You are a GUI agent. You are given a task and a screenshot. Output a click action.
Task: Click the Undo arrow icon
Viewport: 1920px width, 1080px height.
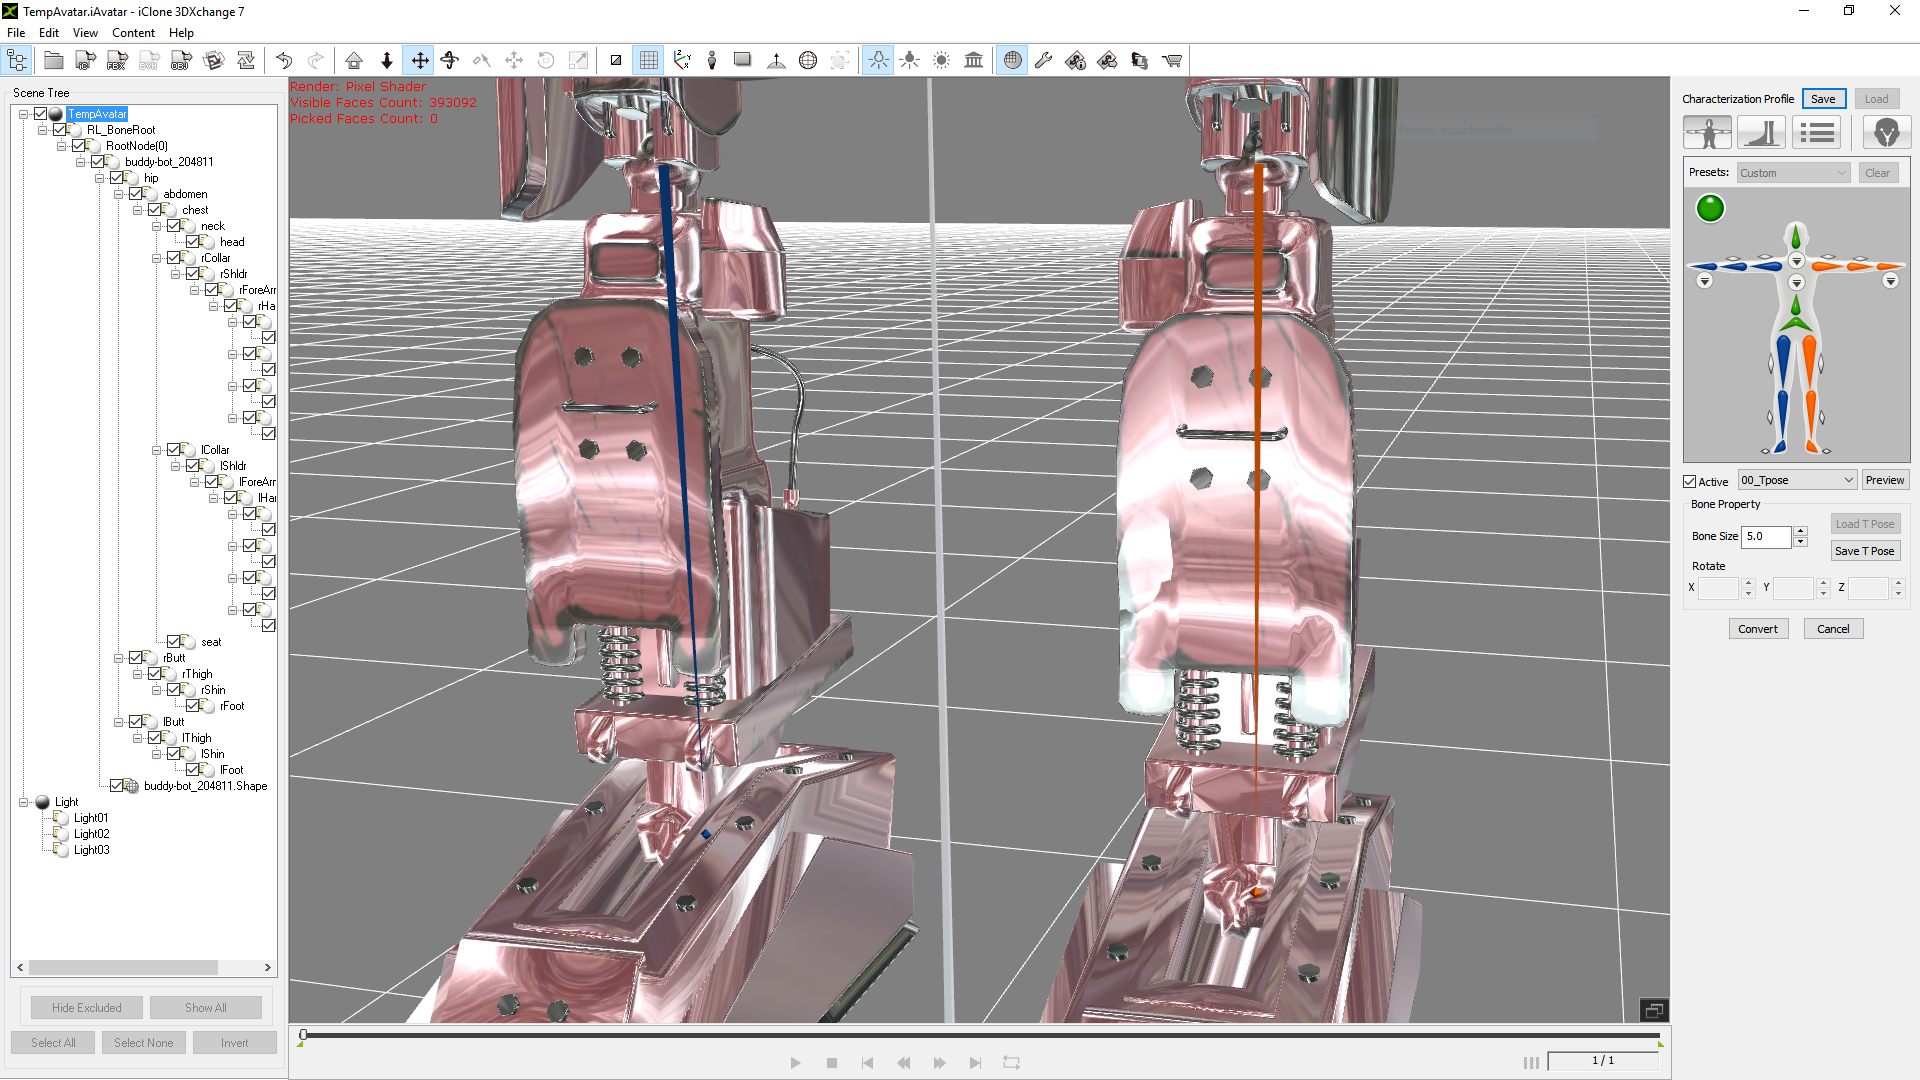point(284,61)
